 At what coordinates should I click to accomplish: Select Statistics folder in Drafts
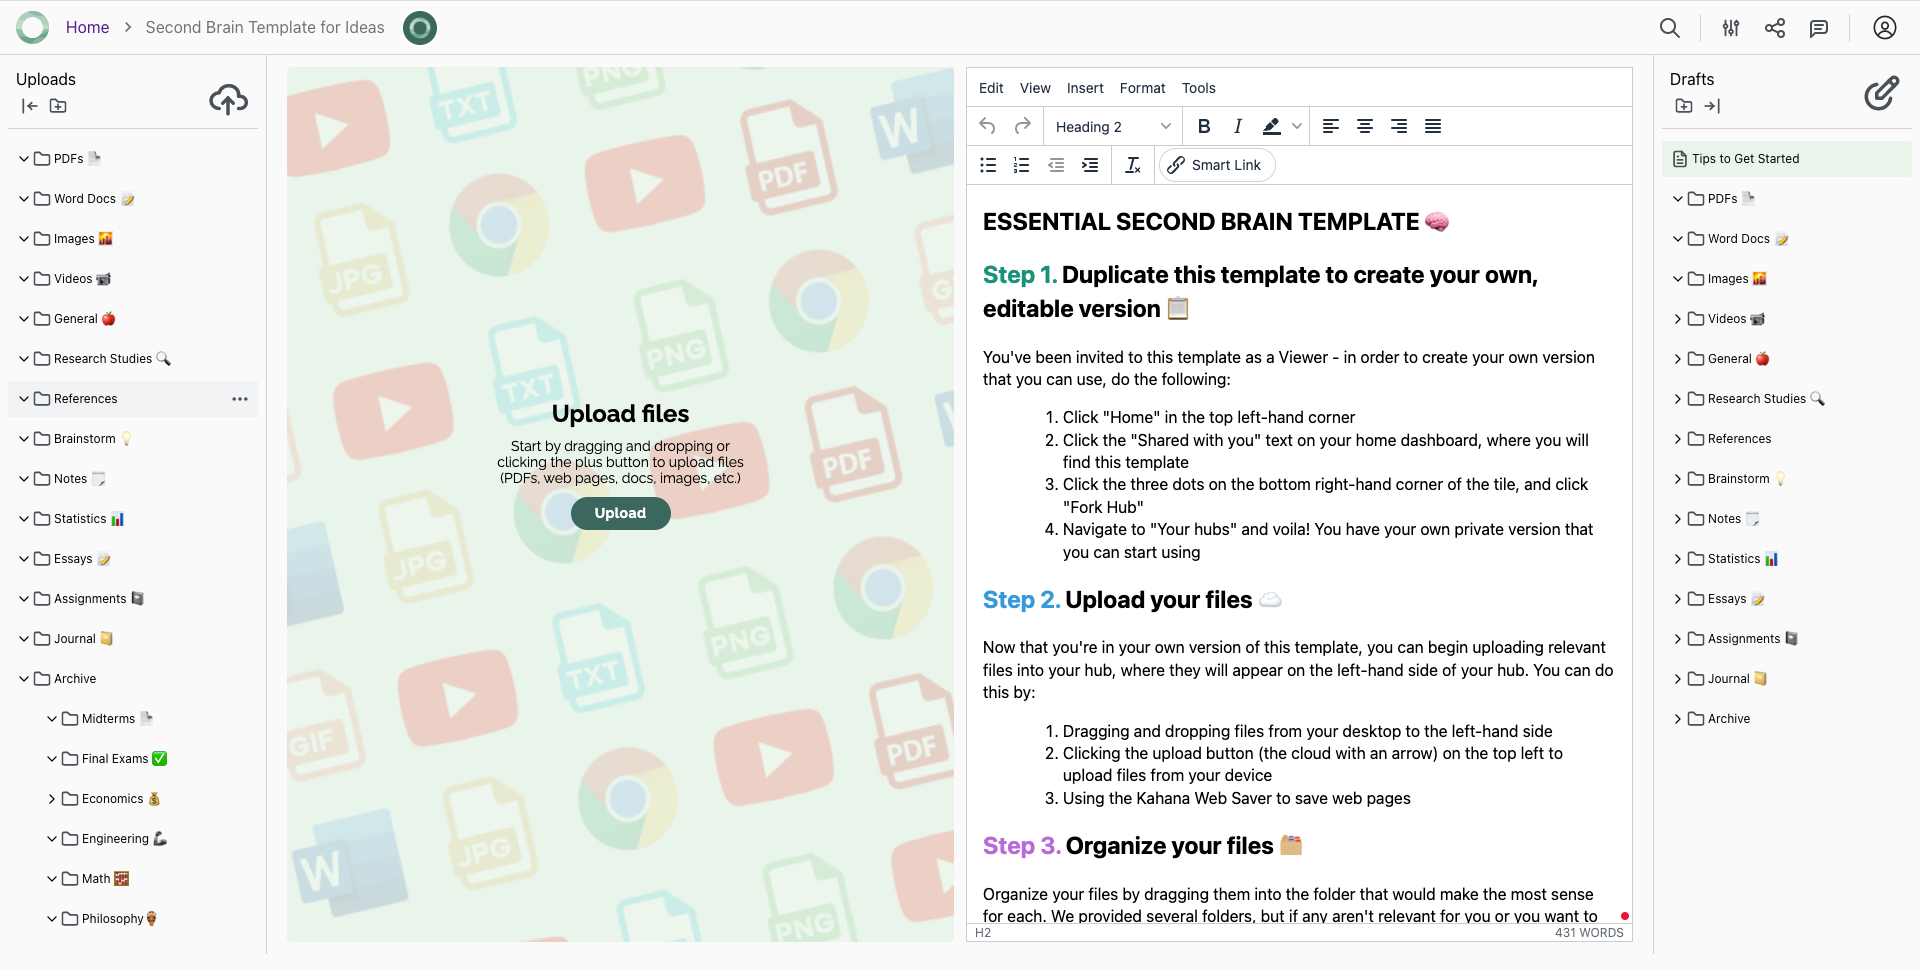pyautogui.click(x=1786, y=559)
